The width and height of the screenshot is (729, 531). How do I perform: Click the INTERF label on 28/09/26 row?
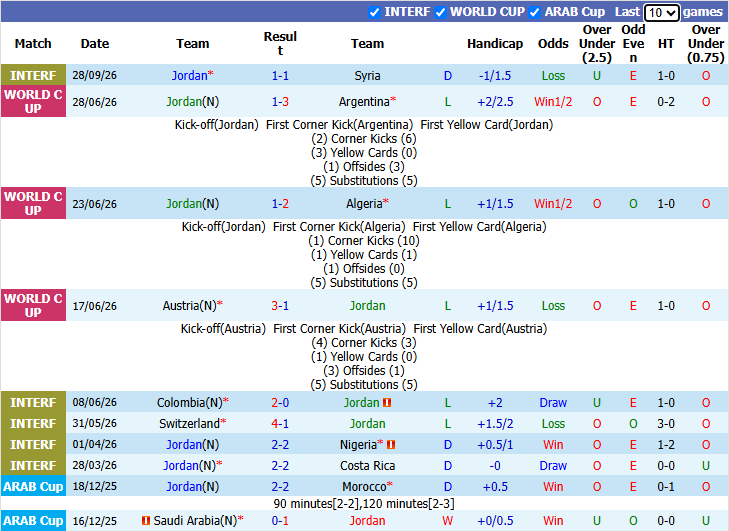click(33, 75)
